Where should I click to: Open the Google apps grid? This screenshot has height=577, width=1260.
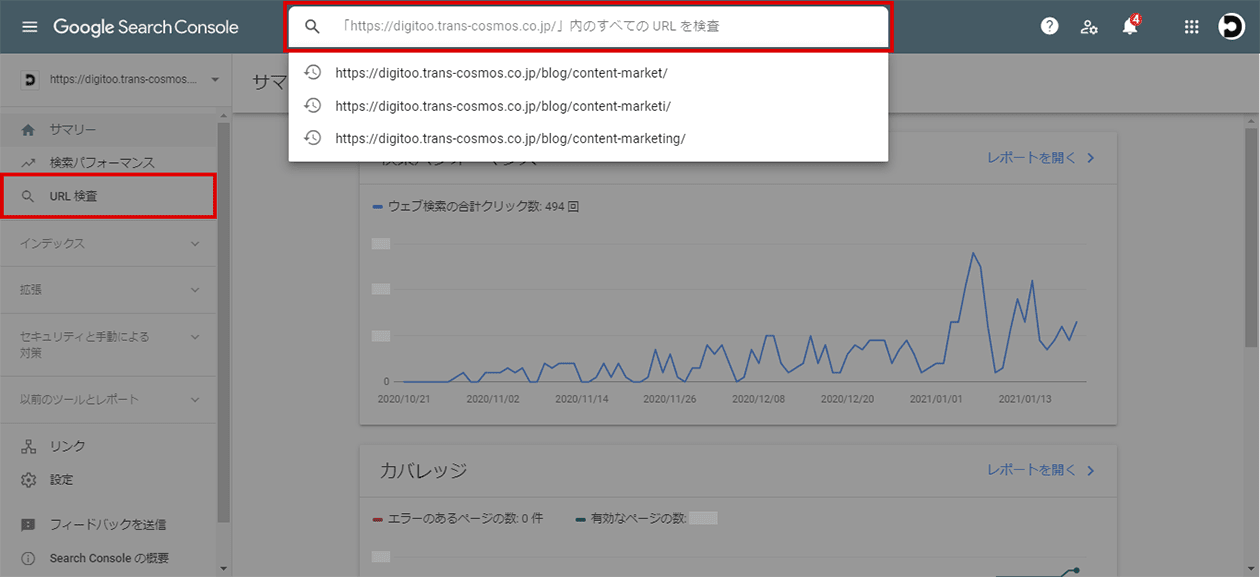click(1191, 27)
